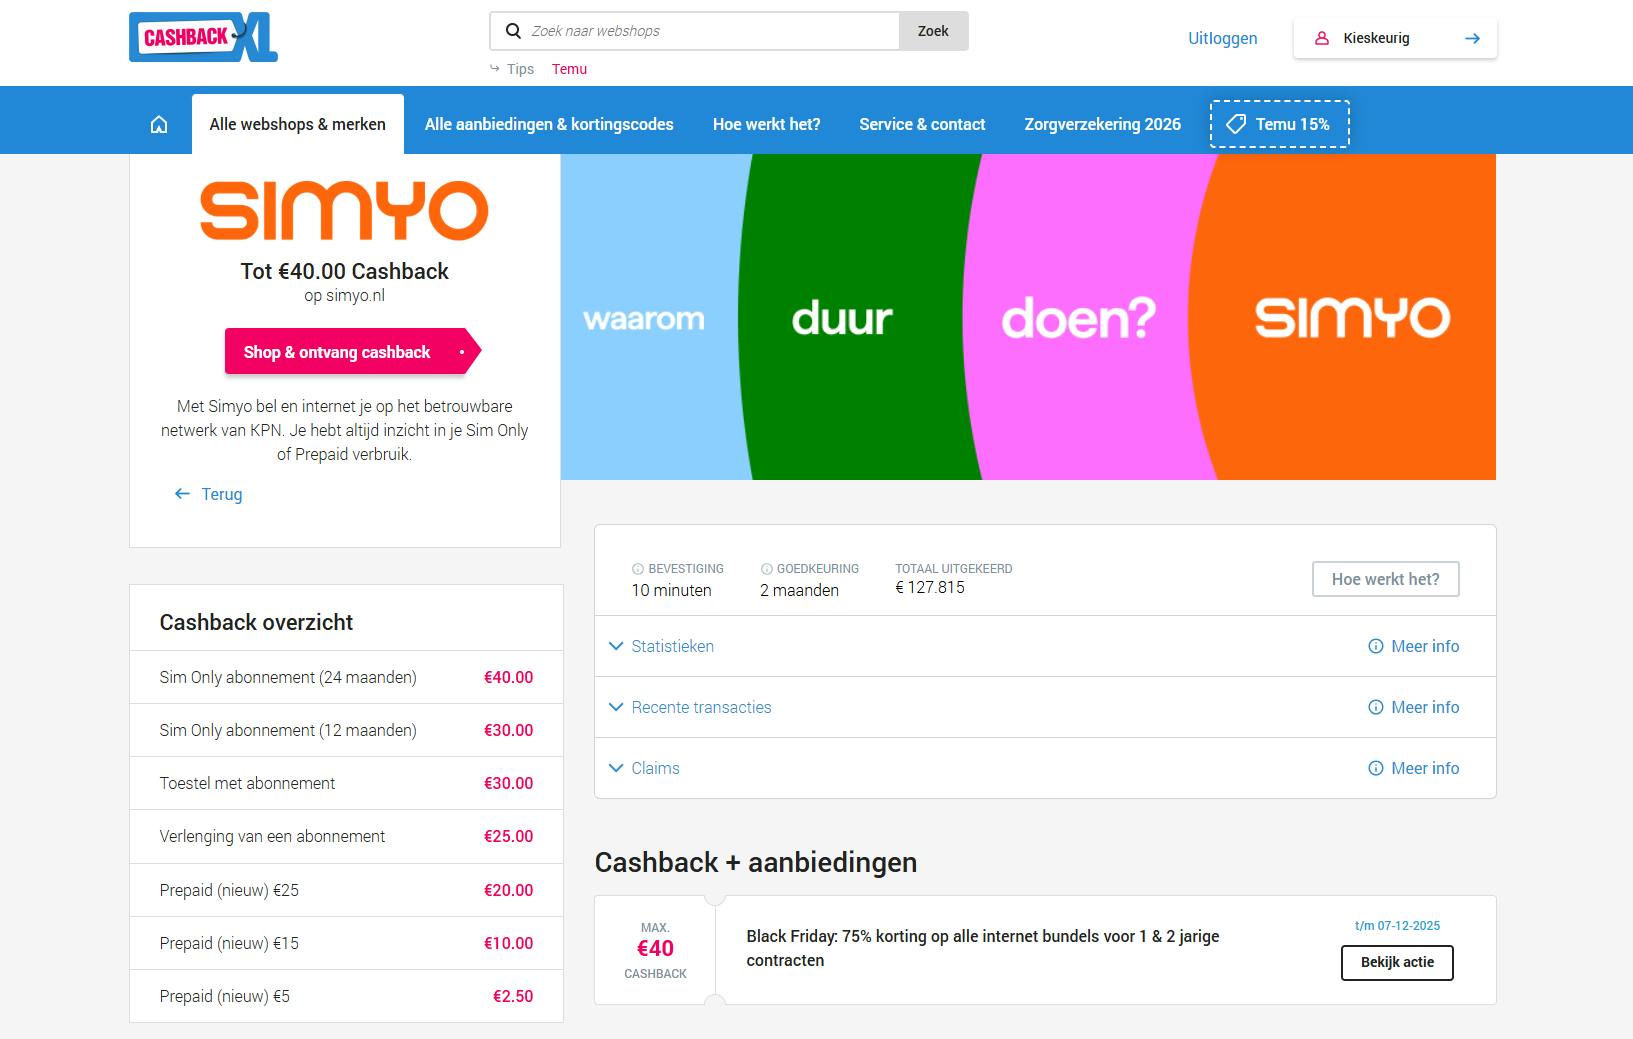
Task: Click the MAX. €40 cashback badge
Action: [655, 950]
